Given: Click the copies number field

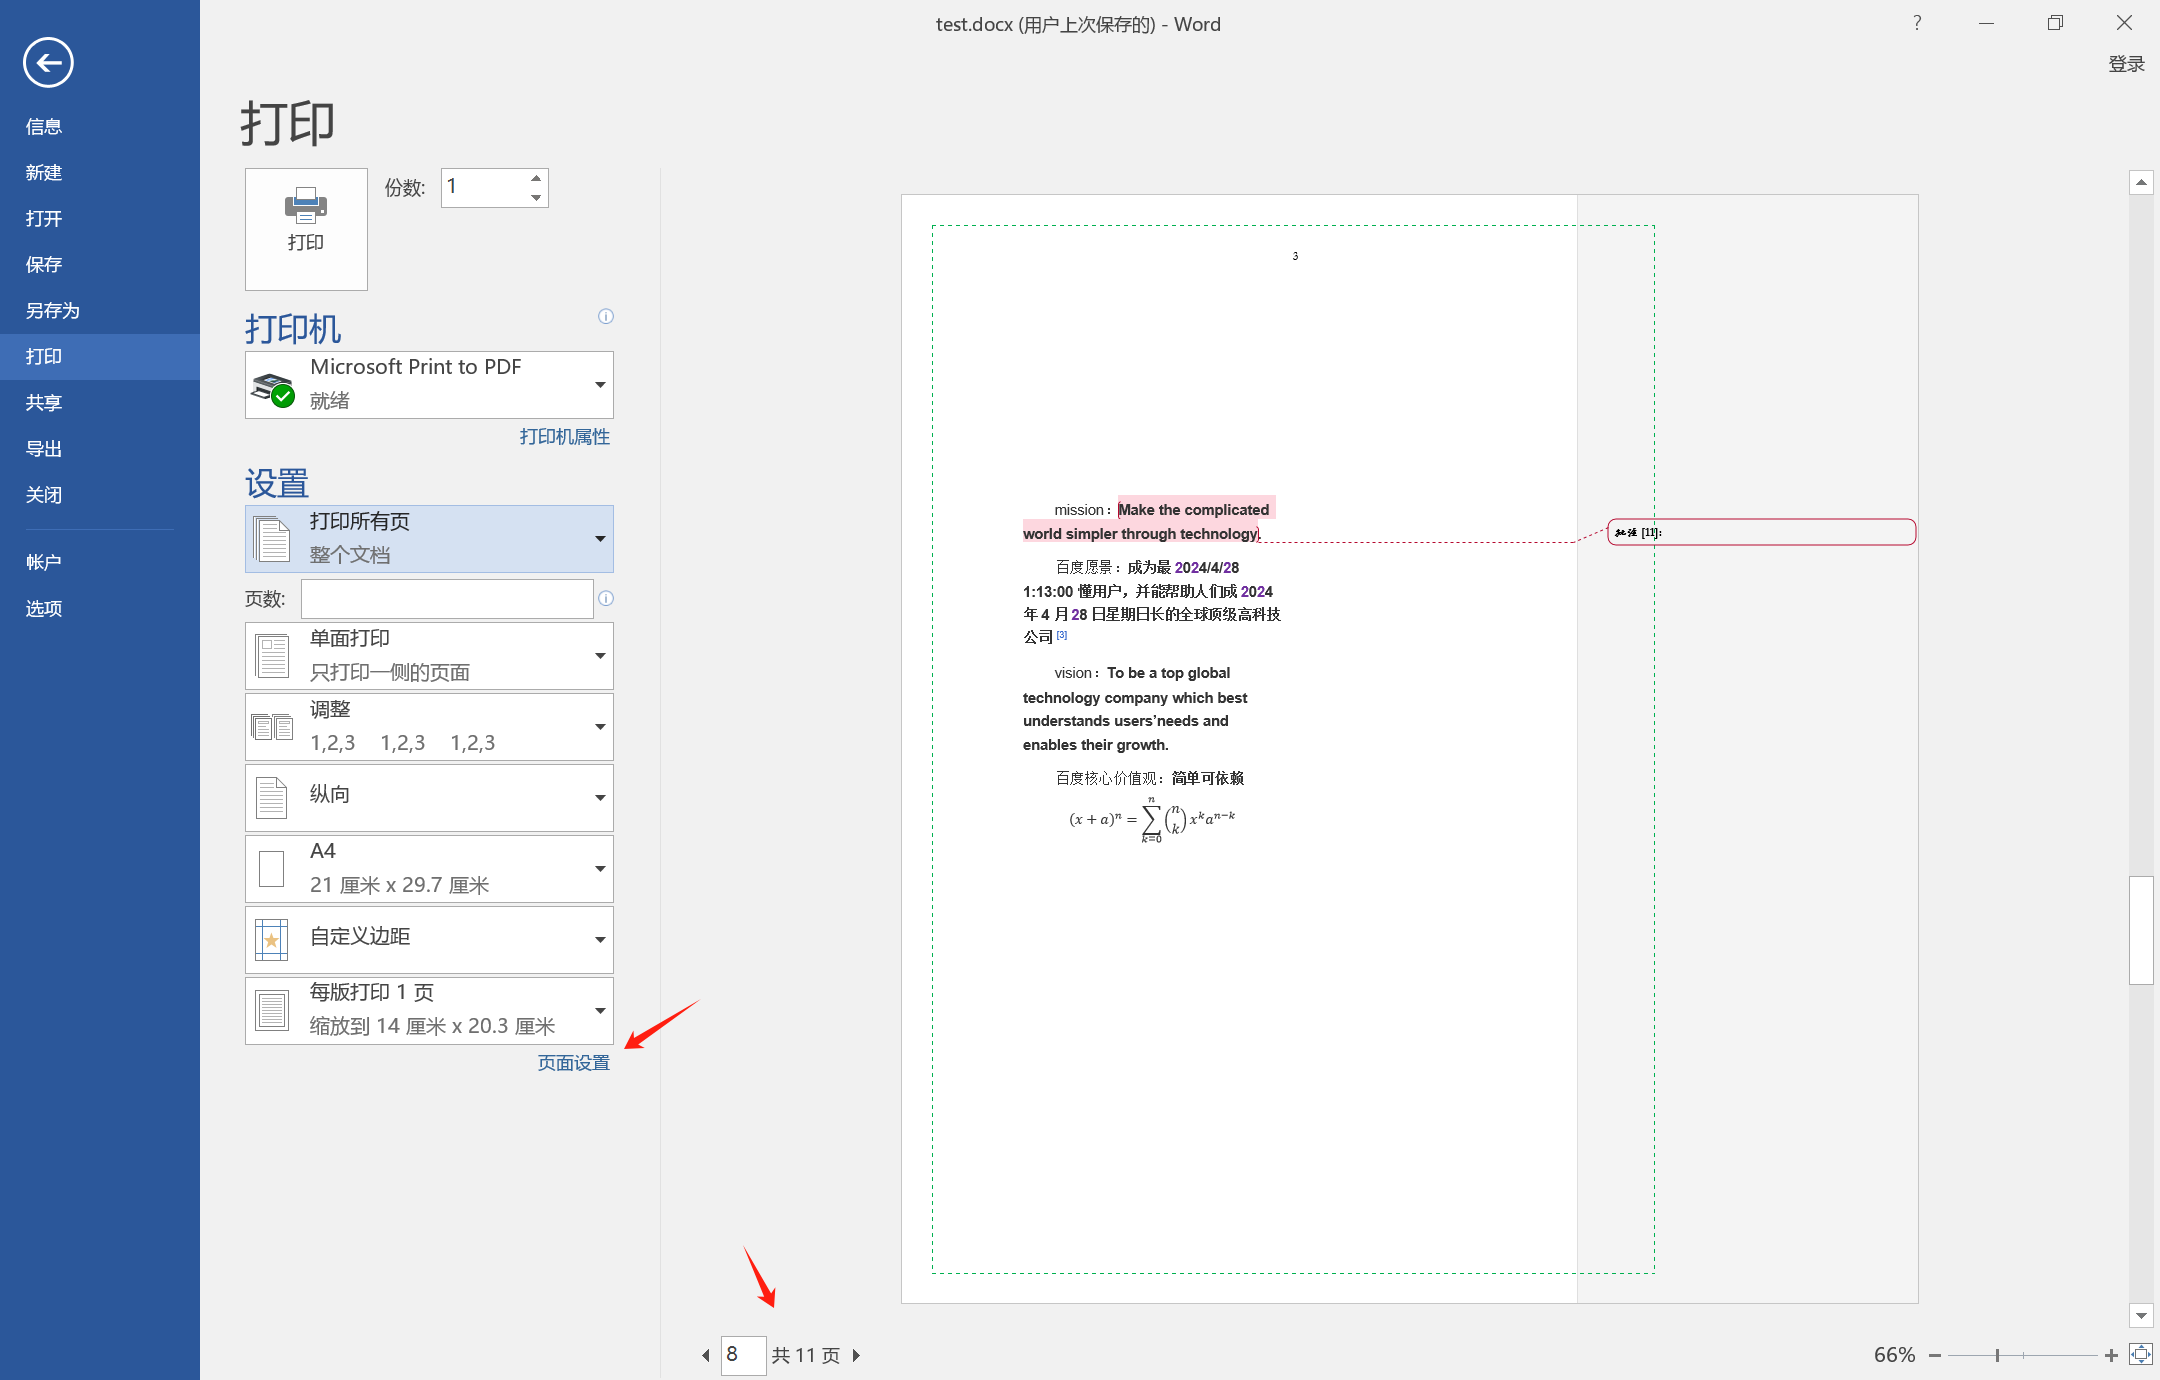Looking at the screenshot, I should point(484,188).
